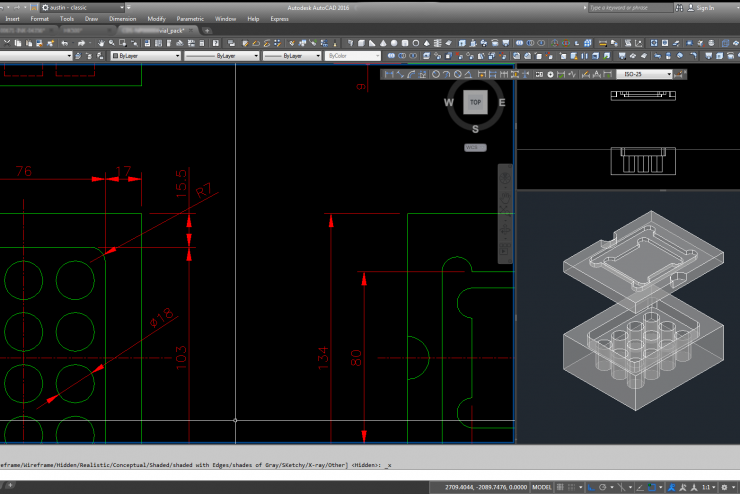Click the WCS label under ViewCube
Image resolution: width=740 pixels, height=494 pixels.
pos(474,147)
